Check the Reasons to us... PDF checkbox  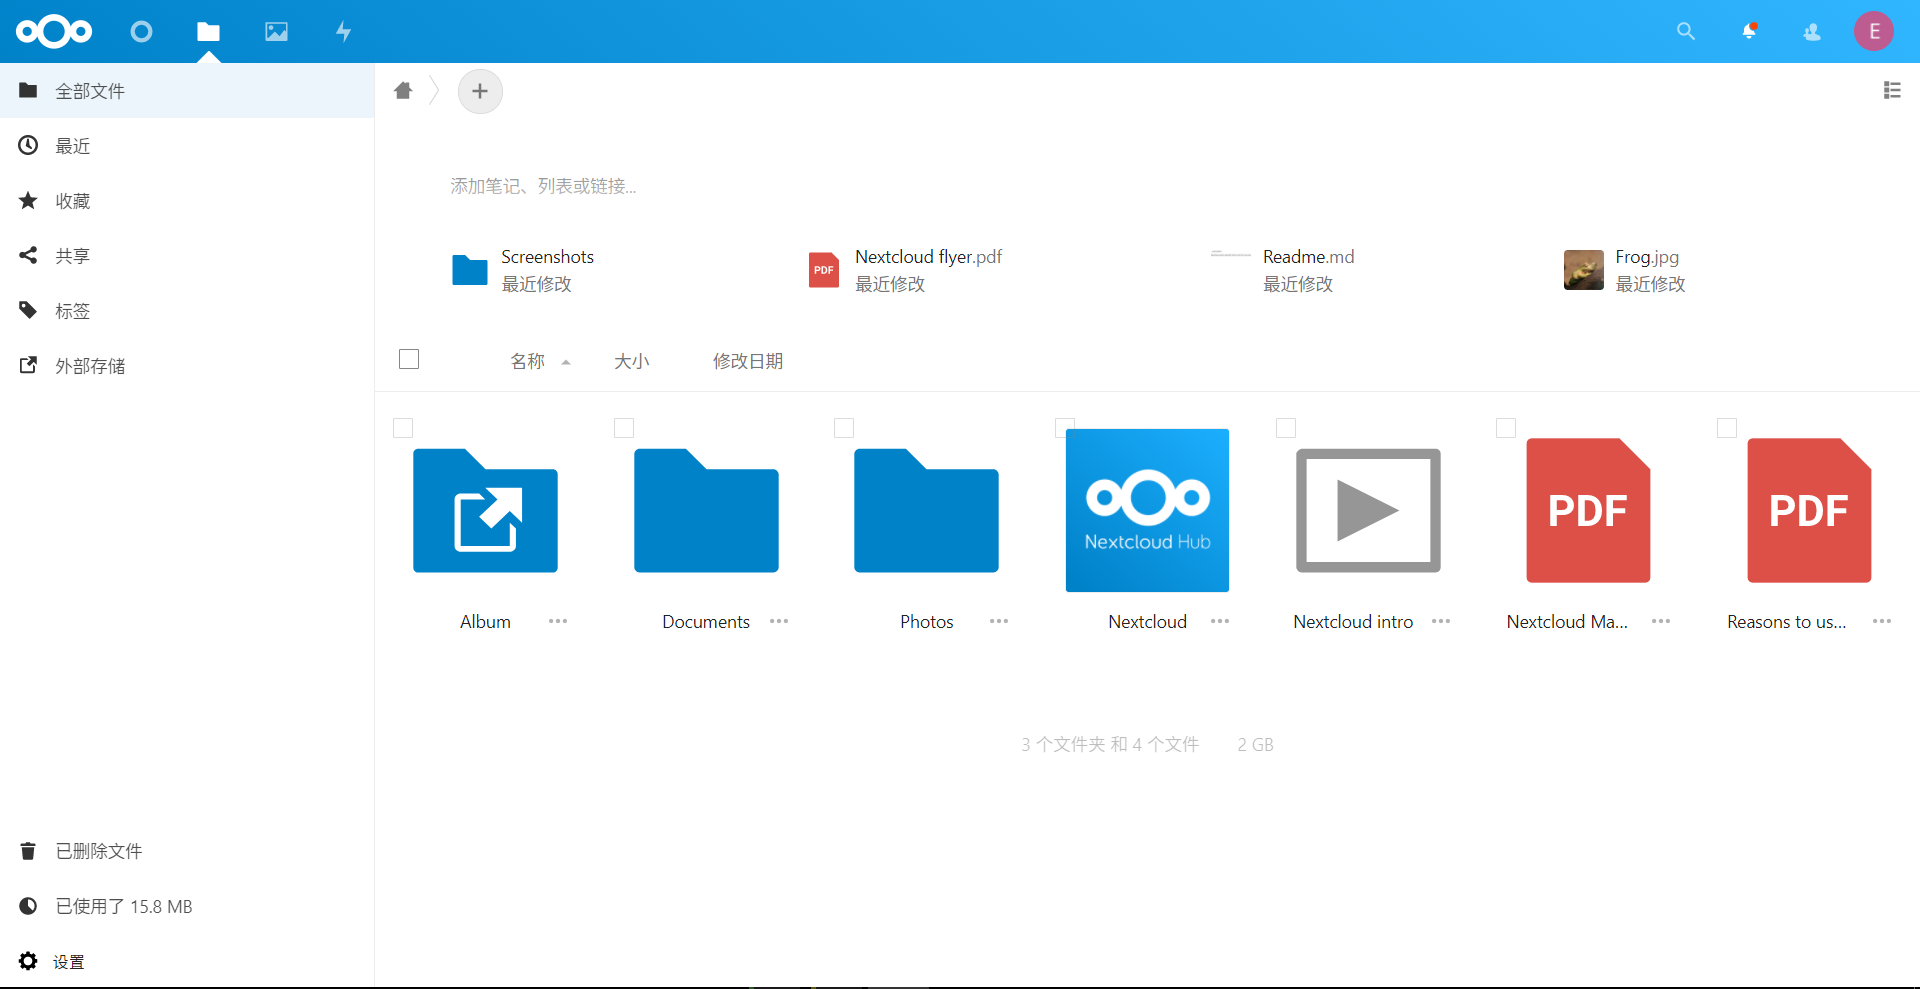pyautogui.click(x=1727, y=428)
